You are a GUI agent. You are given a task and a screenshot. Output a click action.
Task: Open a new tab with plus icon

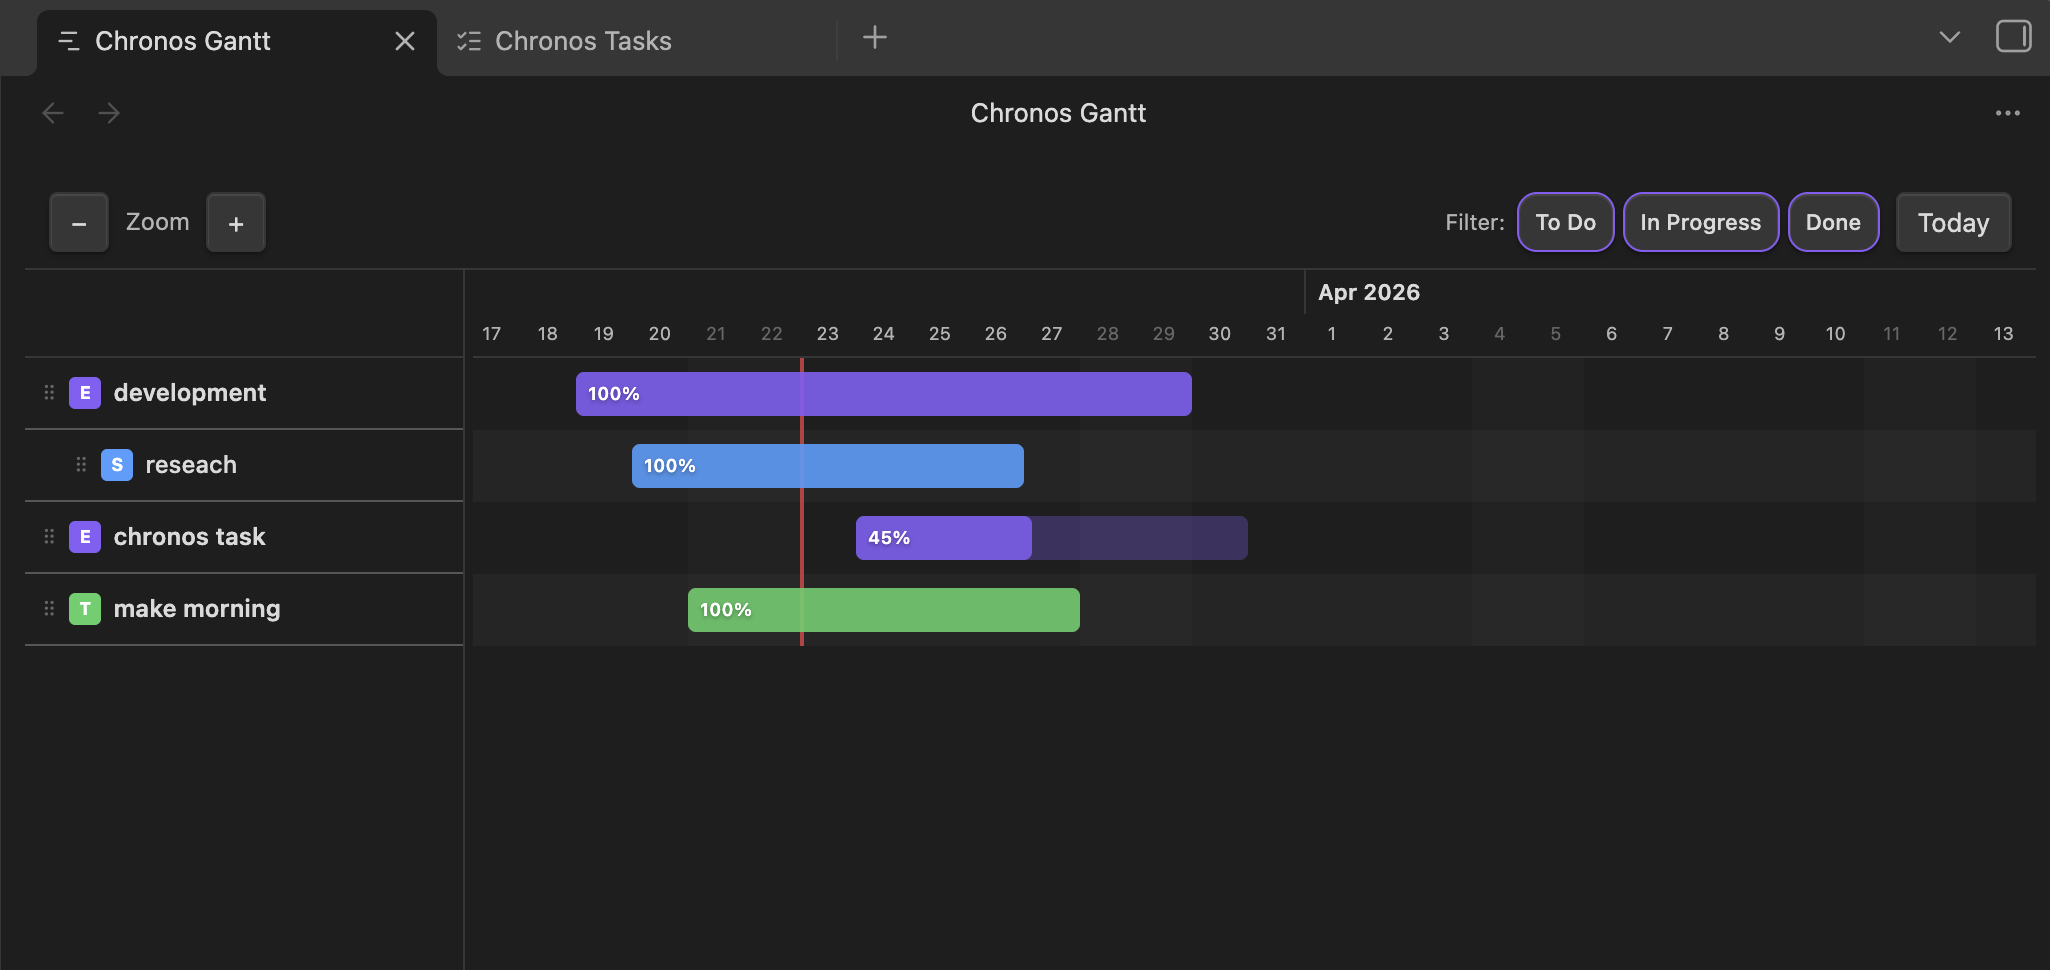tap(874, 38)
